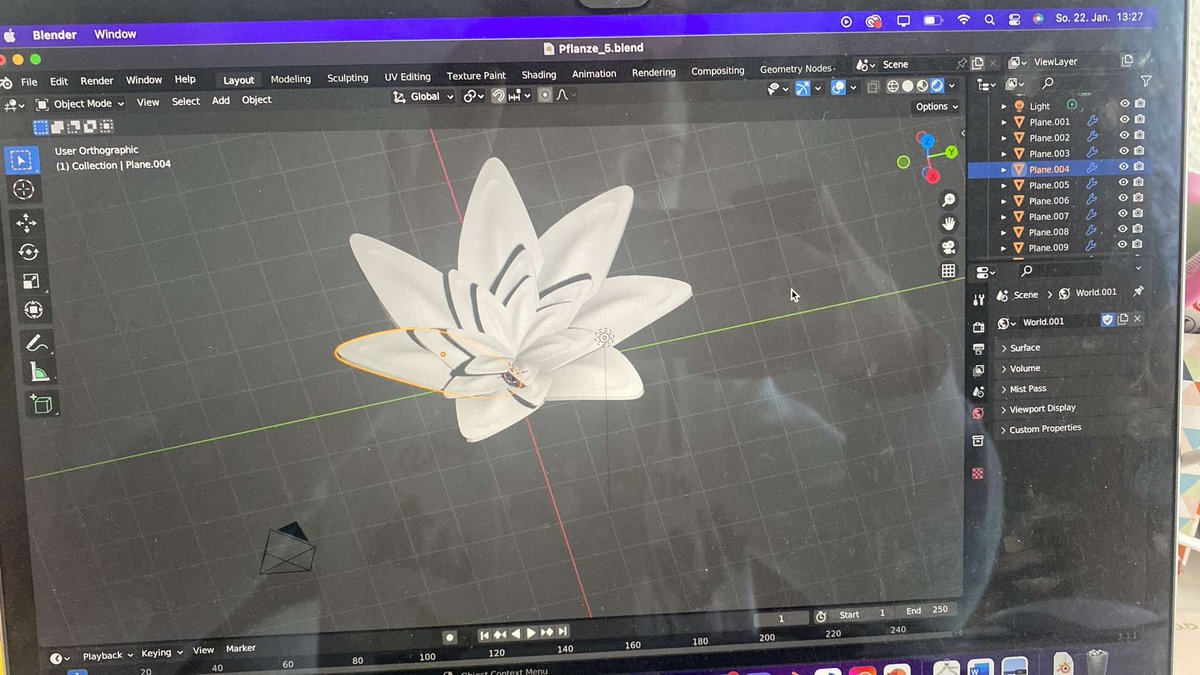Click the Options button in the header

pyautogui.click(x=934, y=106)
